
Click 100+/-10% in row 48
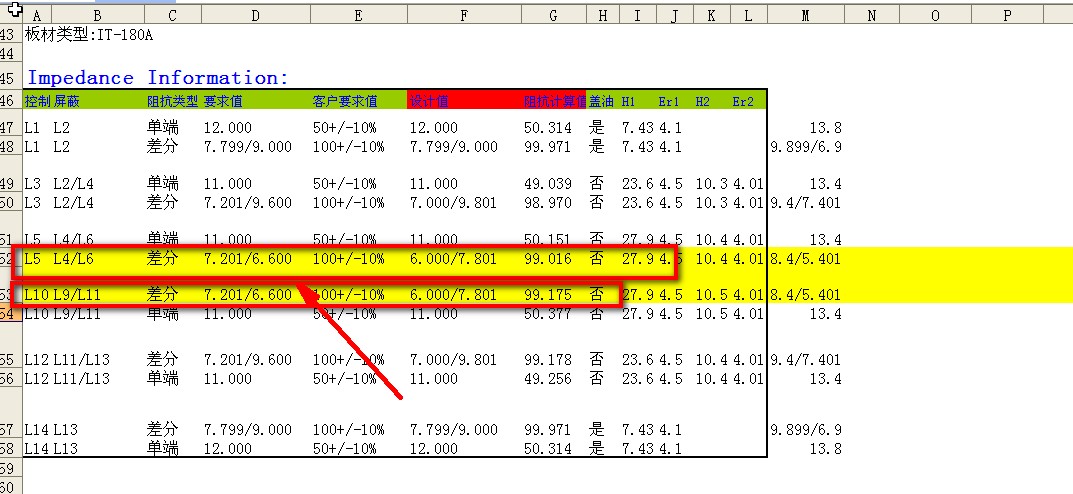click(348, 147)
